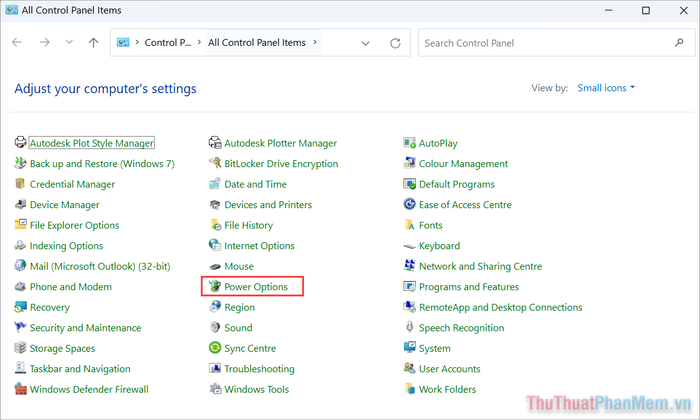The height and width of the screenshot is (420, 700).
Task: Click the Network and Sharing Centre icon
Action: (409, 266)
